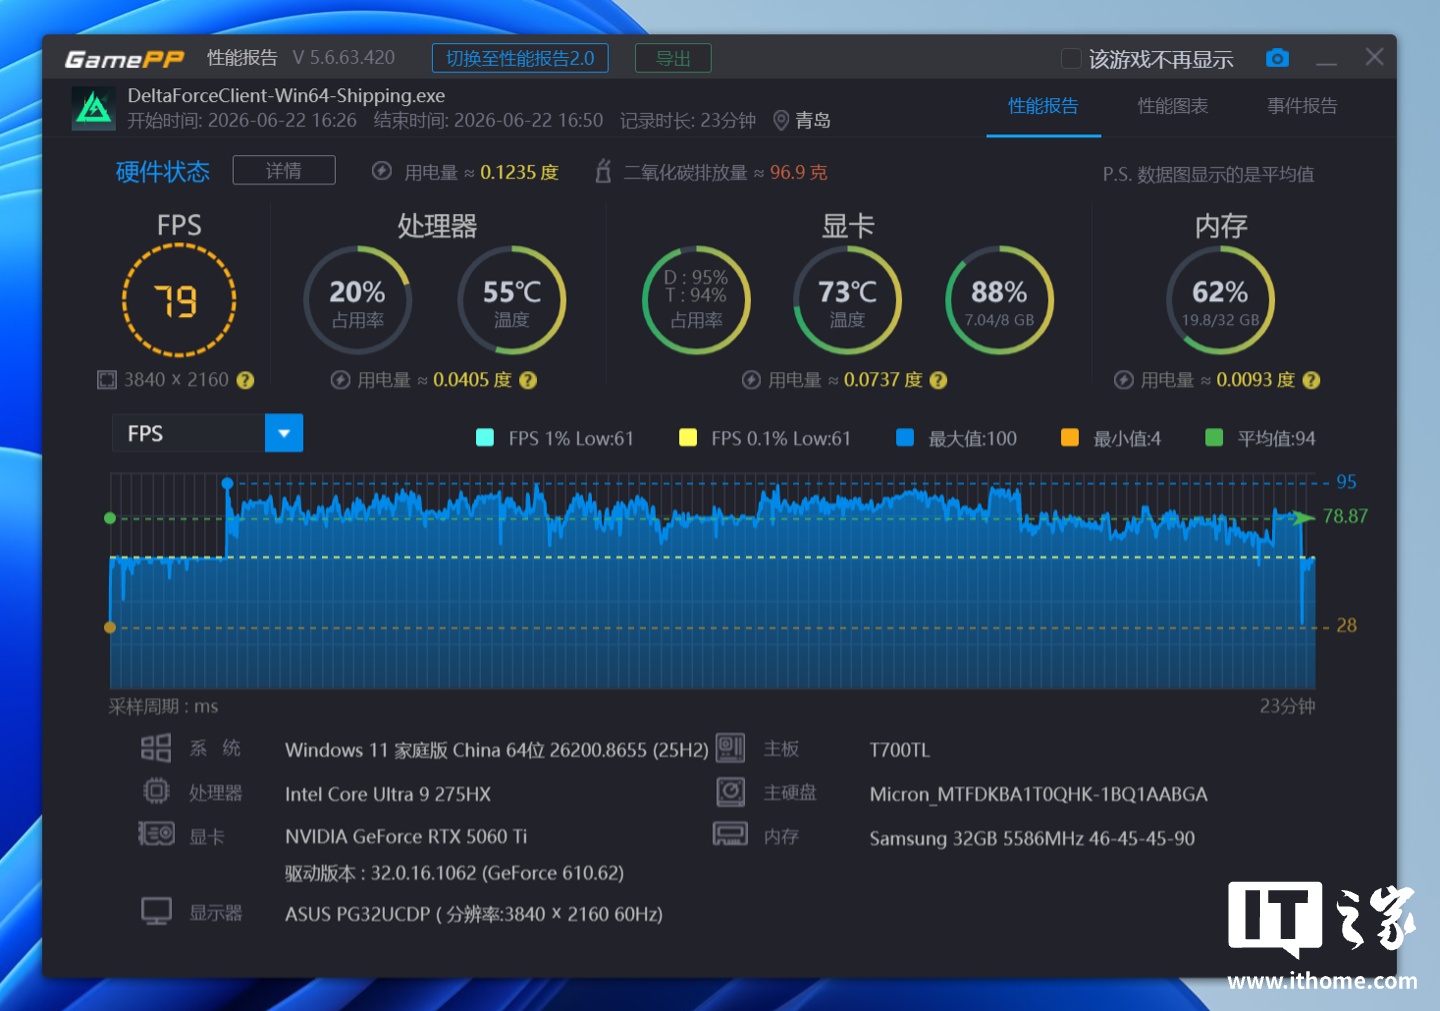The width and height of the screenshot is (1440, 1011).
Task: Click the Windows 11 家庭版 system text
Action: coord(497,750)
